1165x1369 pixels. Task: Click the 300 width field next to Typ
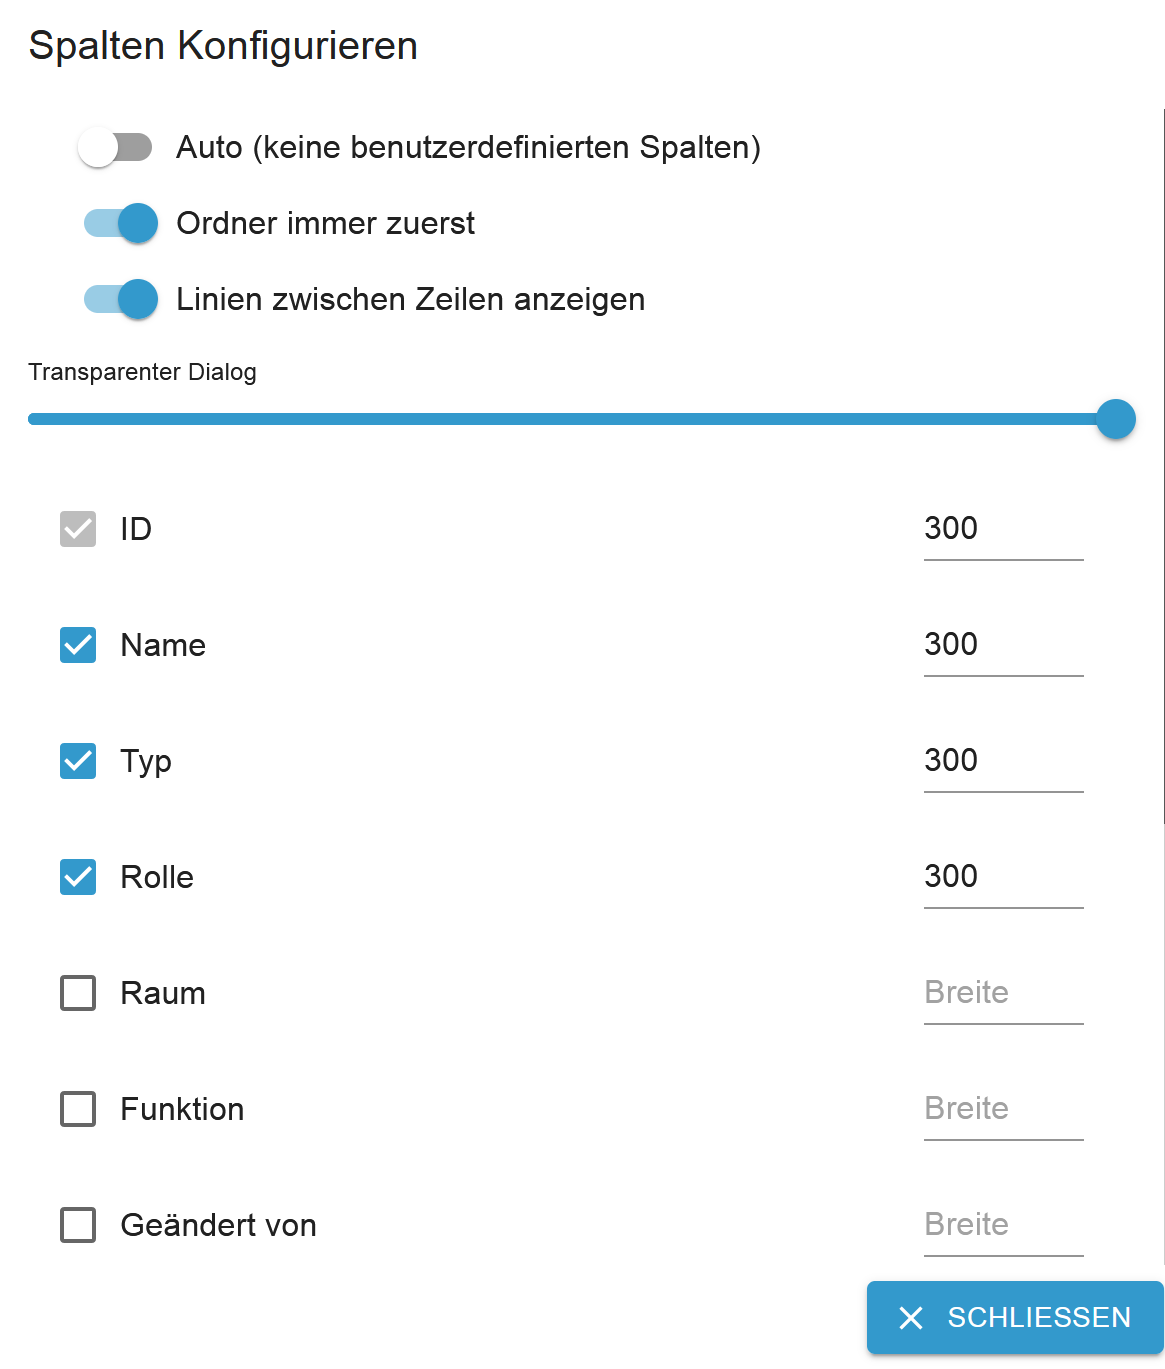coord(1000,767)
